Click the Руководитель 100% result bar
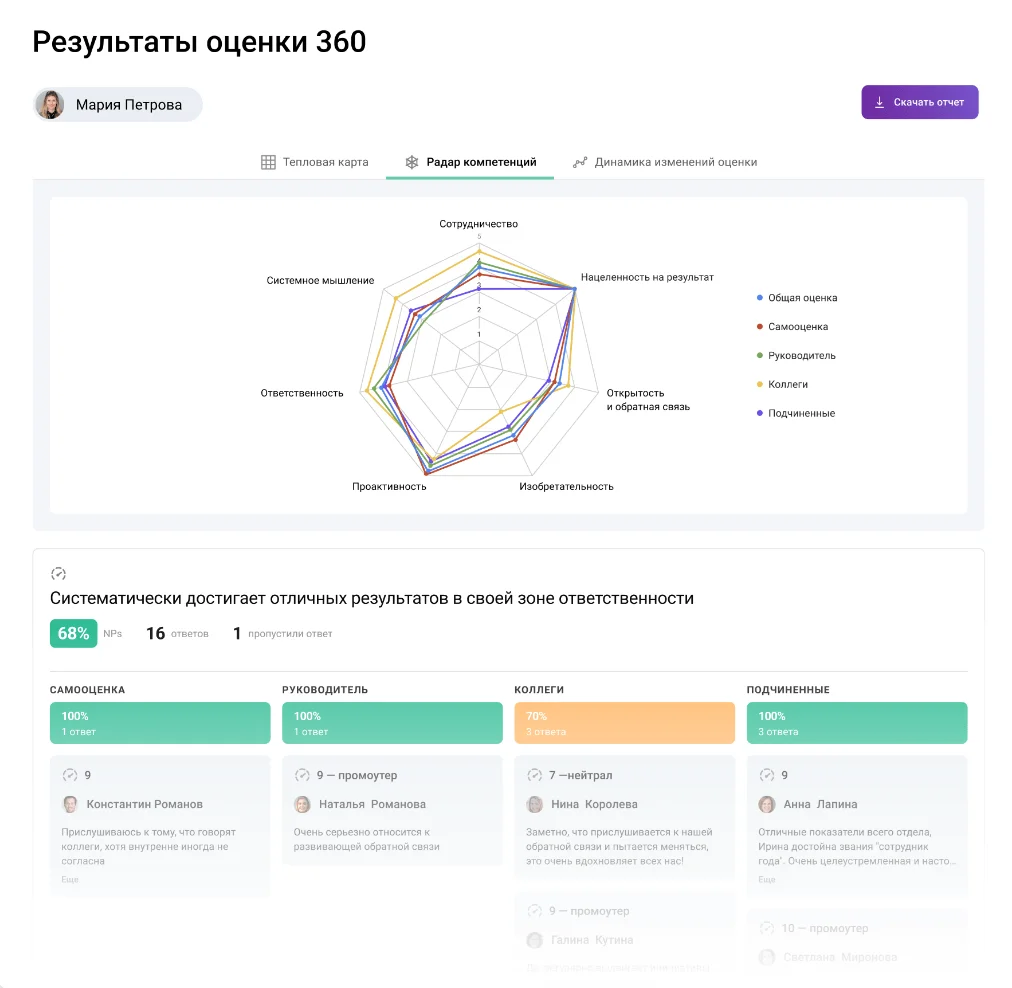The height and width of the screenshot is (988, 1012). pyautogui.click(x=392, y=723)
